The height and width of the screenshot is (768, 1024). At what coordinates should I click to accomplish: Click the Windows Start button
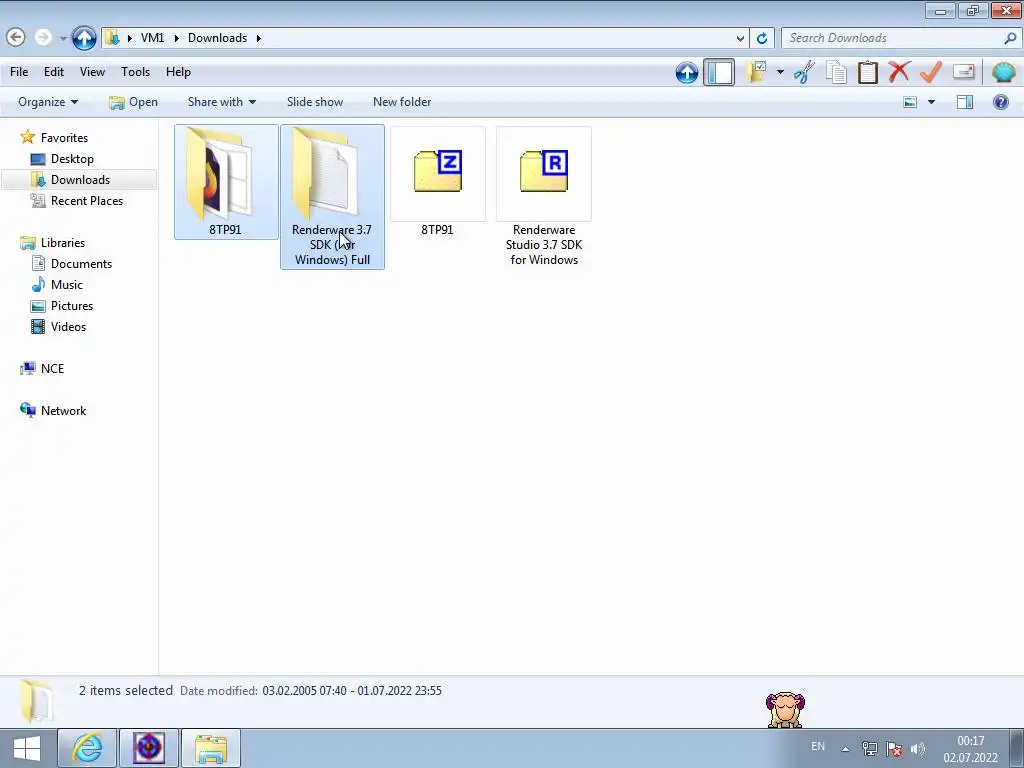27,748
